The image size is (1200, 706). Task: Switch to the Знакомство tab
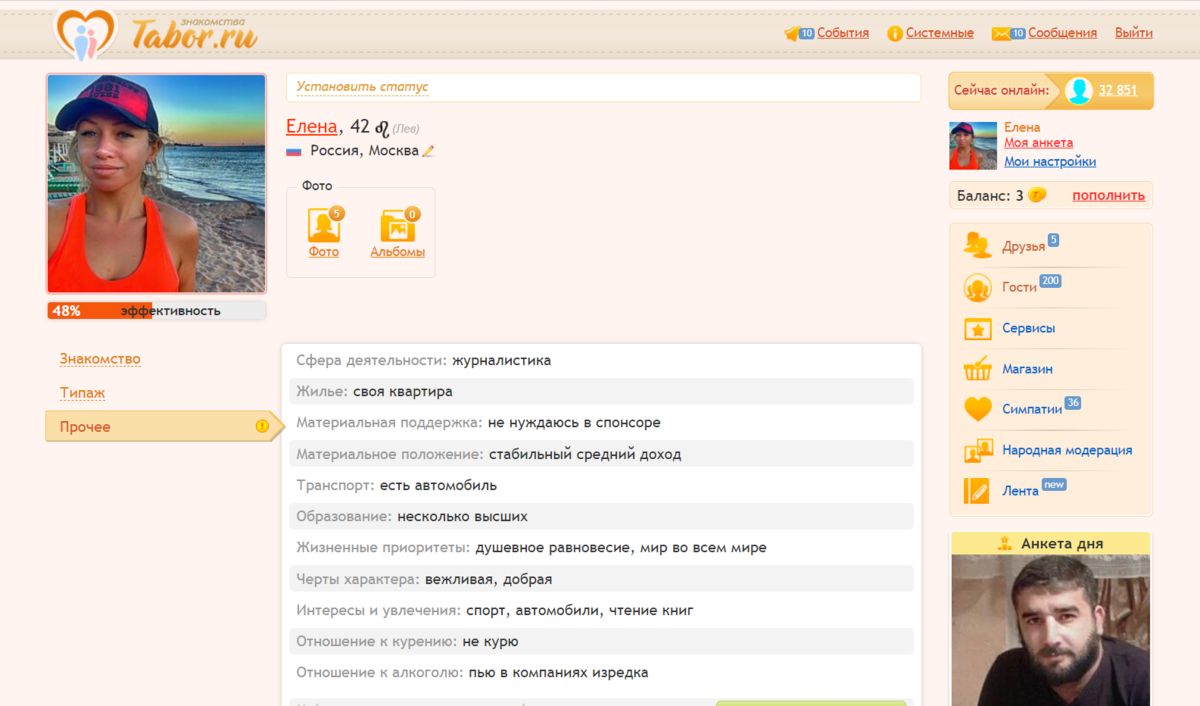[100, 359]
